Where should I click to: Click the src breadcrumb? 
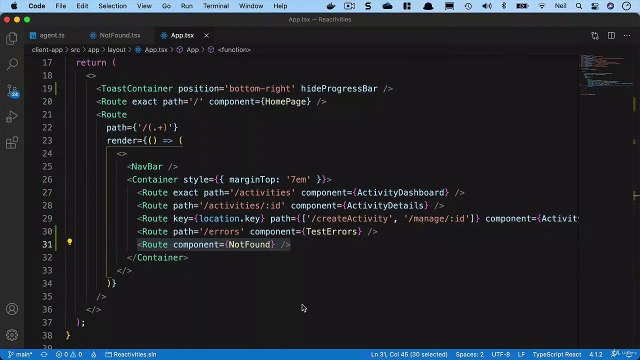(x=75, y=50)
